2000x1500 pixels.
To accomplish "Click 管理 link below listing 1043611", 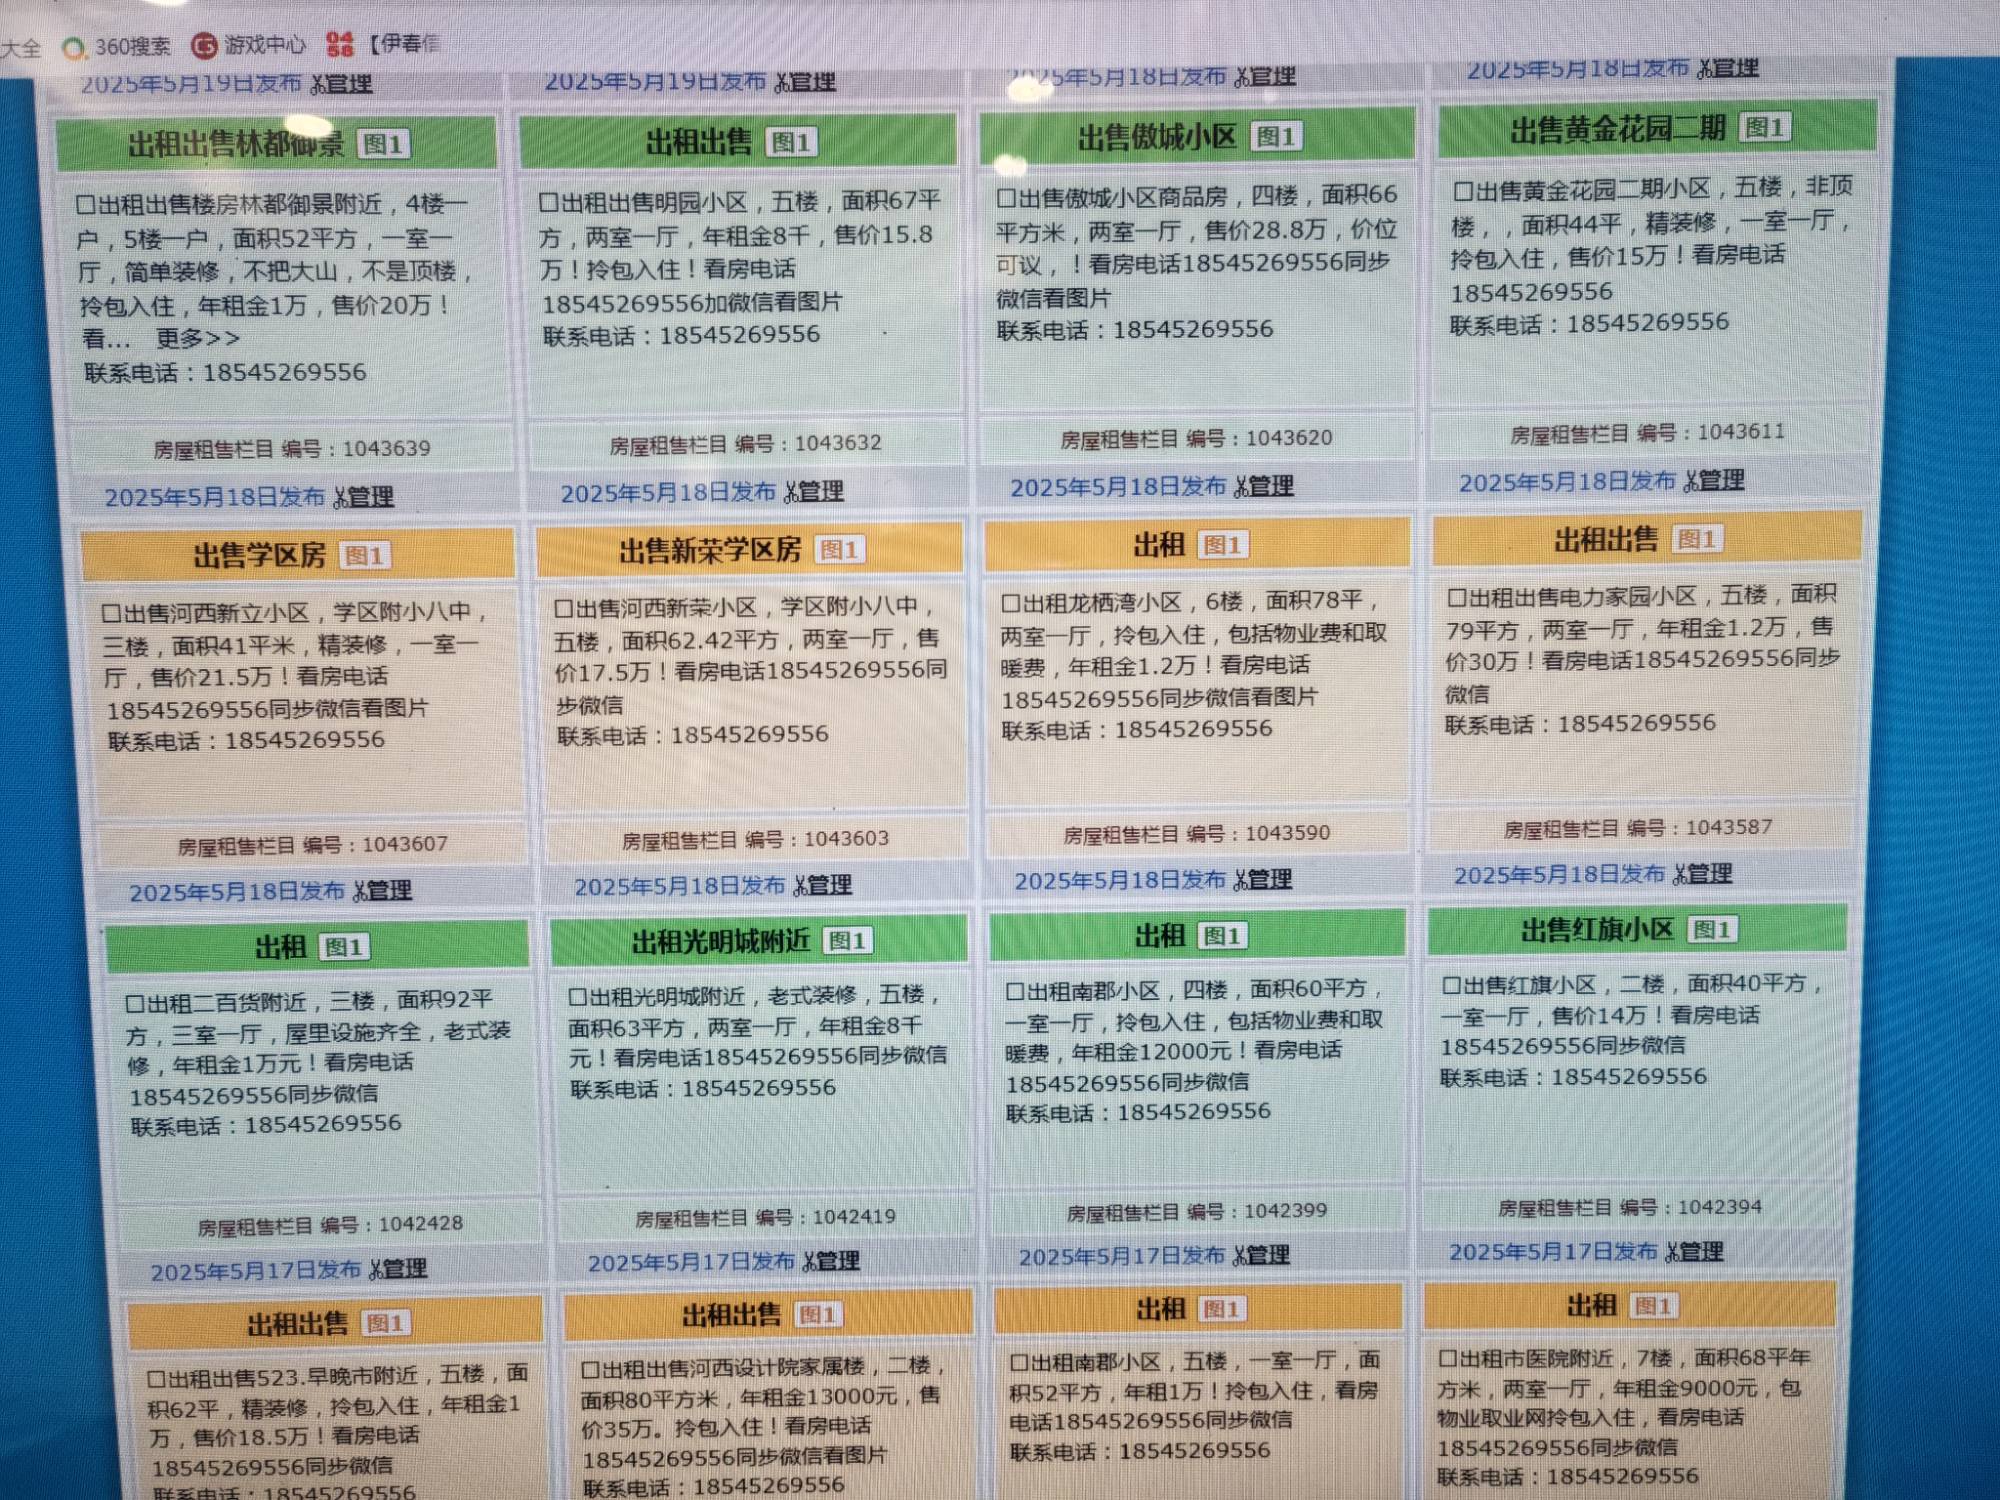I will [x=1714, y=481].
